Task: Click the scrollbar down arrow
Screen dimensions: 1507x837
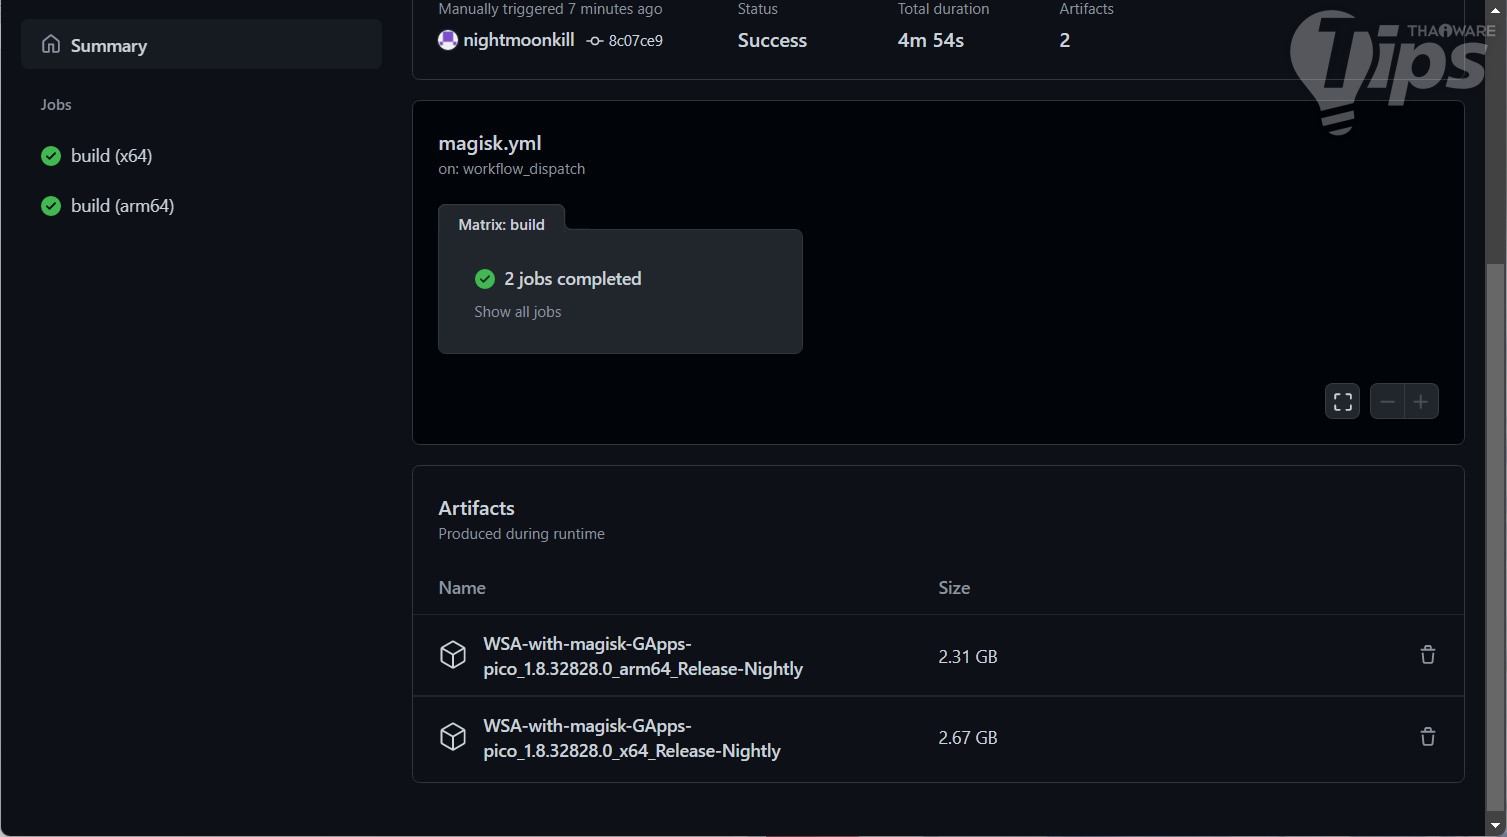Action: click(x=1495, y=826)
